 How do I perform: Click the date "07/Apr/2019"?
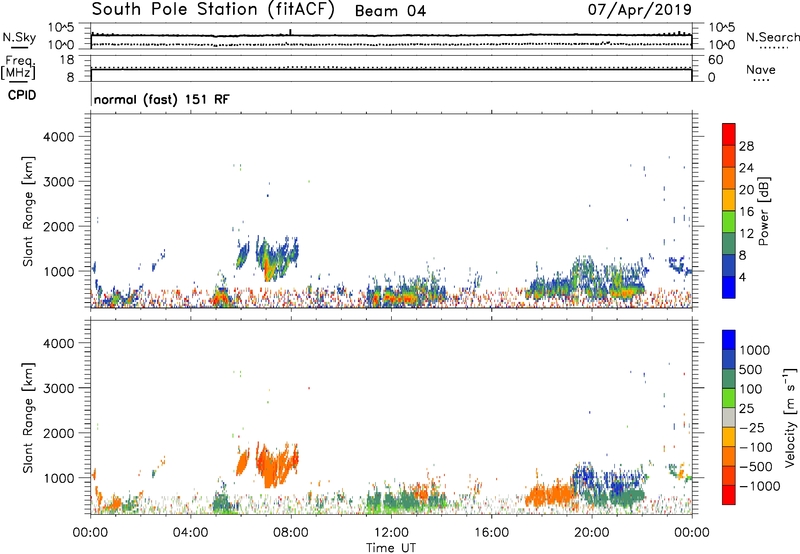pyautogui.click(x=640, y=9)
